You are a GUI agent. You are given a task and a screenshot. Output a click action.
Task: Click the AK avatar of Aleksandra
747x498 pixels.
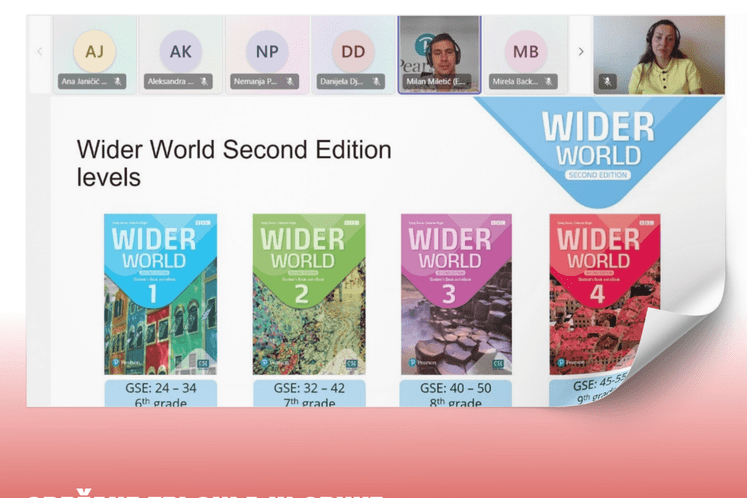pyautogui.click(x=180, y=50)
